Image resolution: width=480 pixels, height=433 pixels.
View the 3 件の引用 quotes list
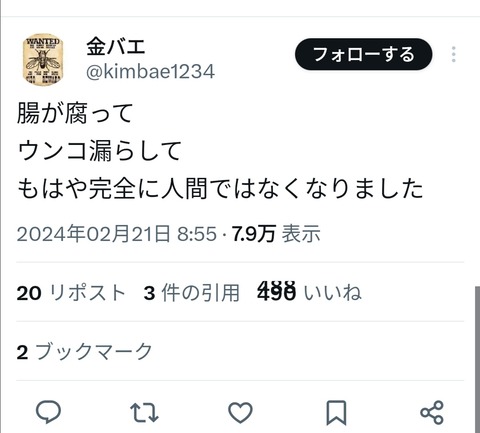(191, 293)
